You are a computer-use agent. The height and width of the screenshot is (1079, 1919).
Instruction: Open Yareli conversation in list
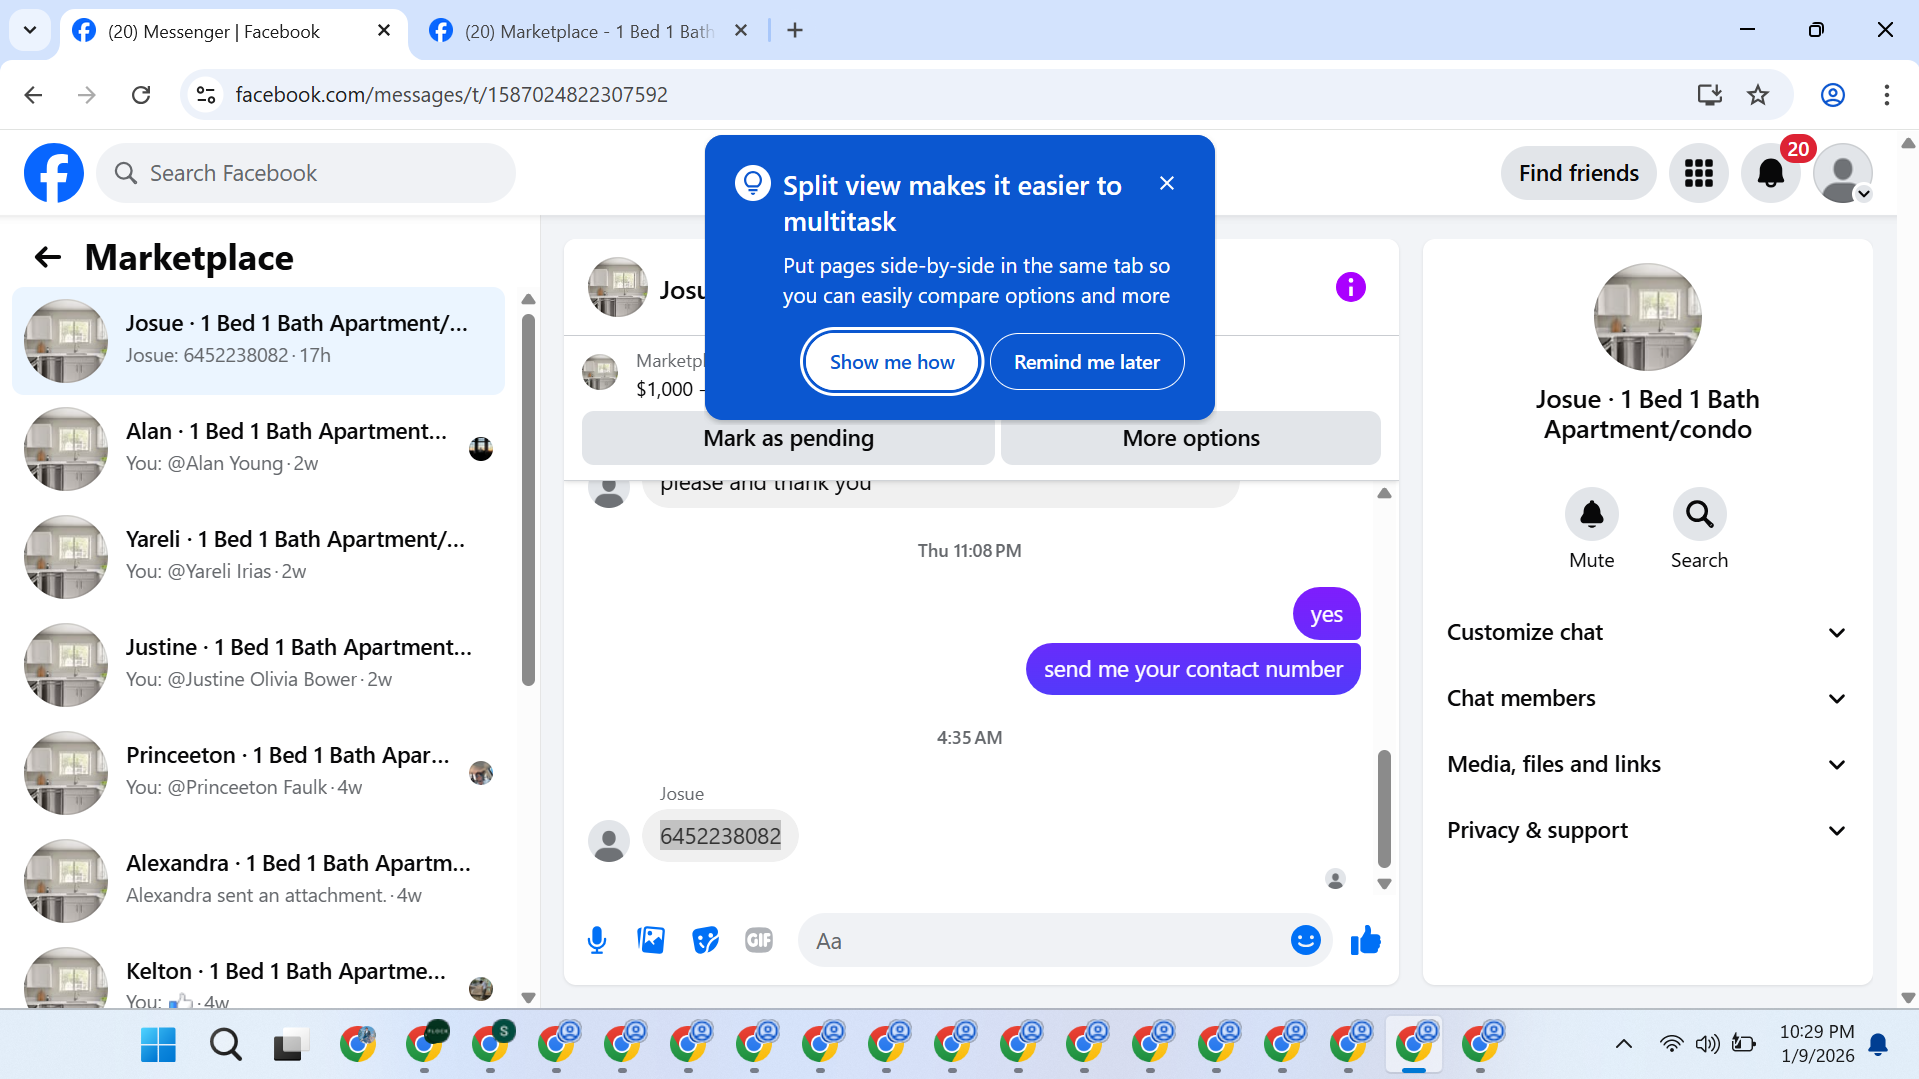pos(258,556)
